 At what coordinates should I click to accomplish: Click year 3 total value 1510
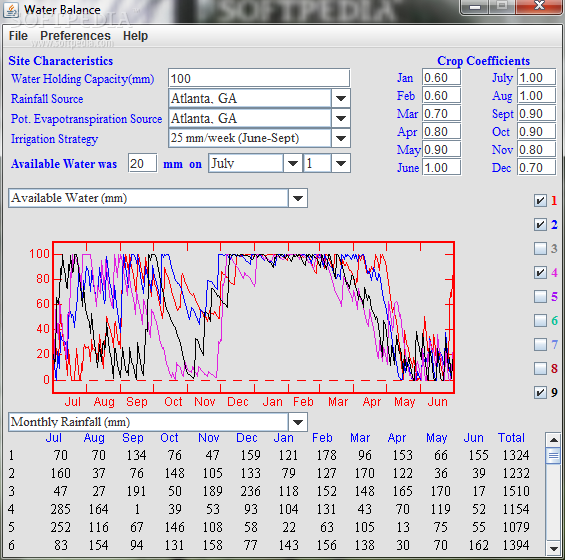click(x=516, y=492)
